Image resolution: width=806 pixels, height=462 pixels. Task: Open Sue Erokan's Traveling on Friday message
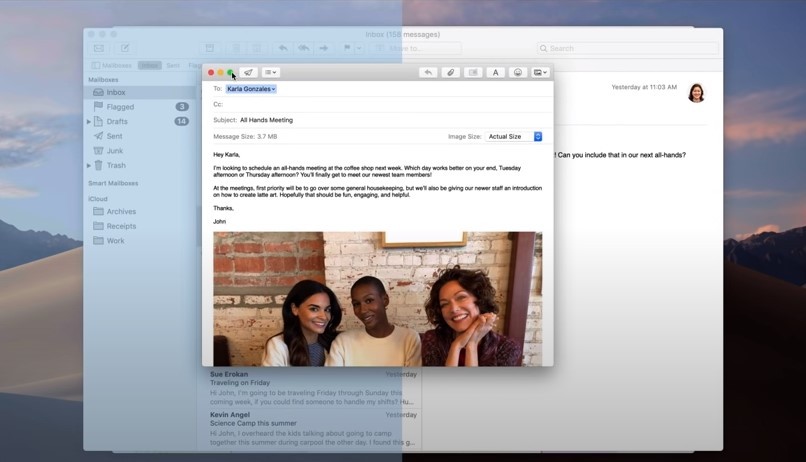(x=313, y=387)
